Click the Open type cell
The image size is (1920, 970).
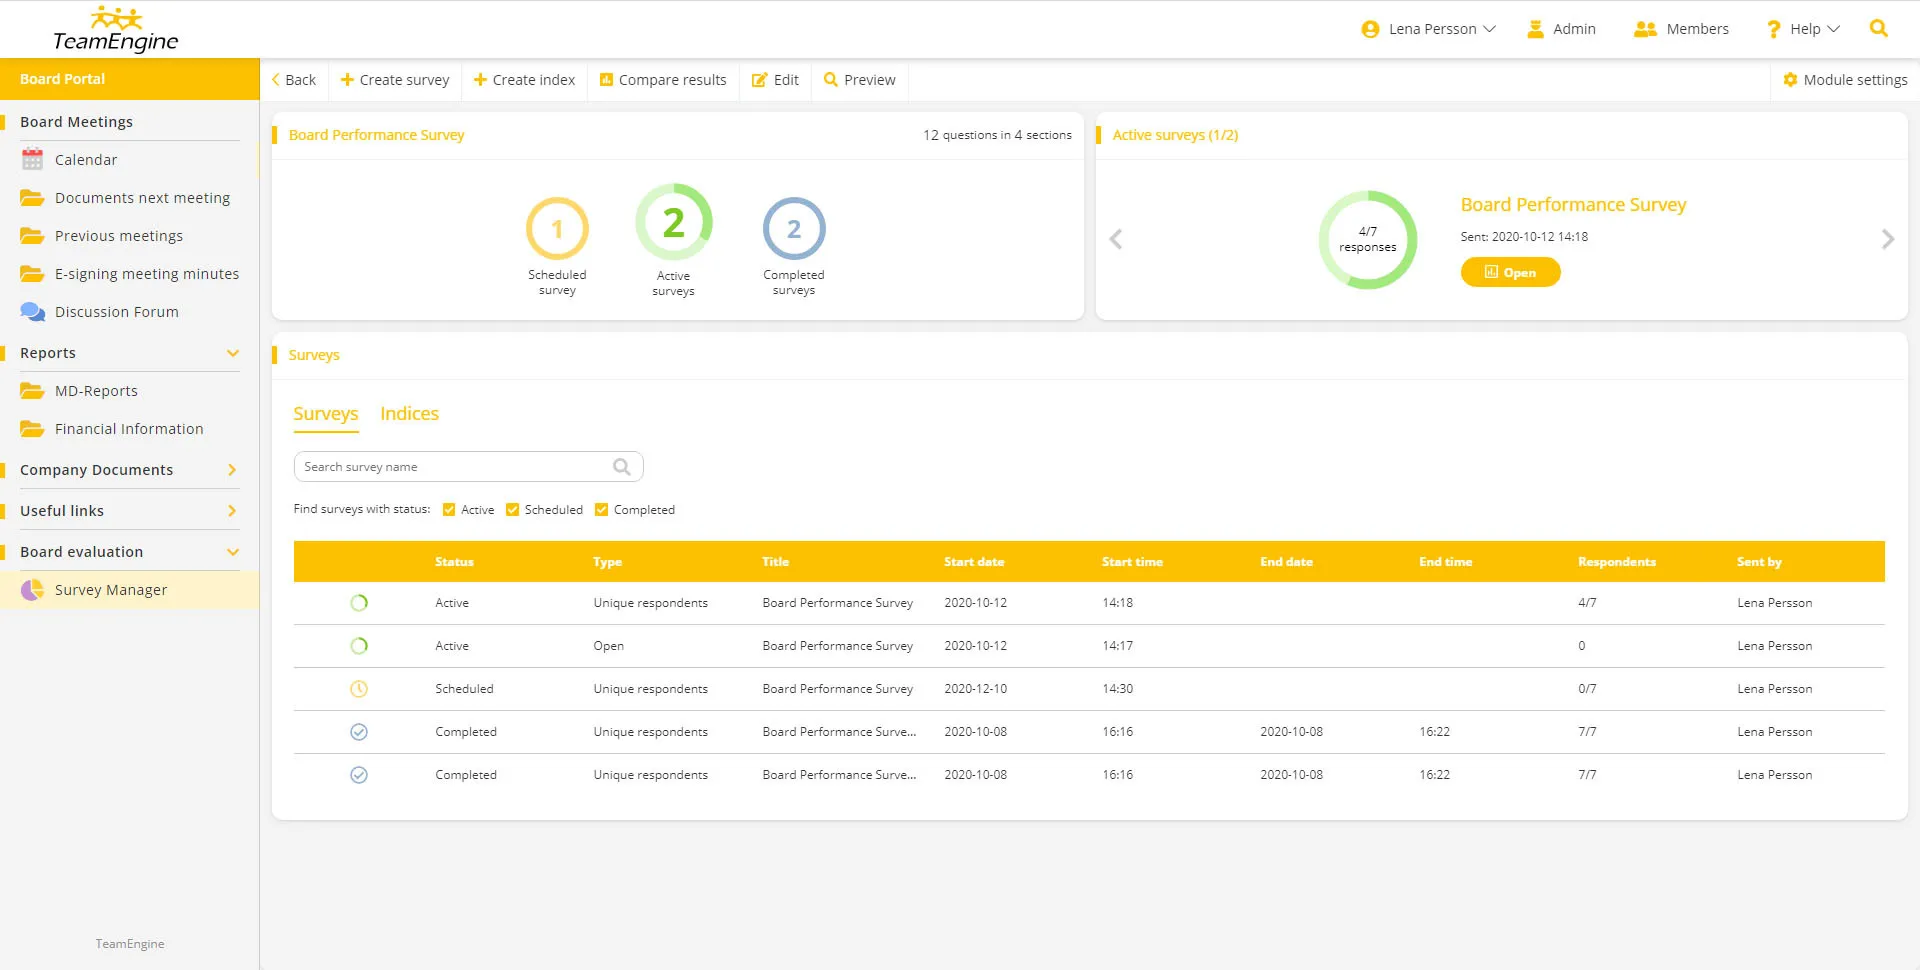[609, 646]
